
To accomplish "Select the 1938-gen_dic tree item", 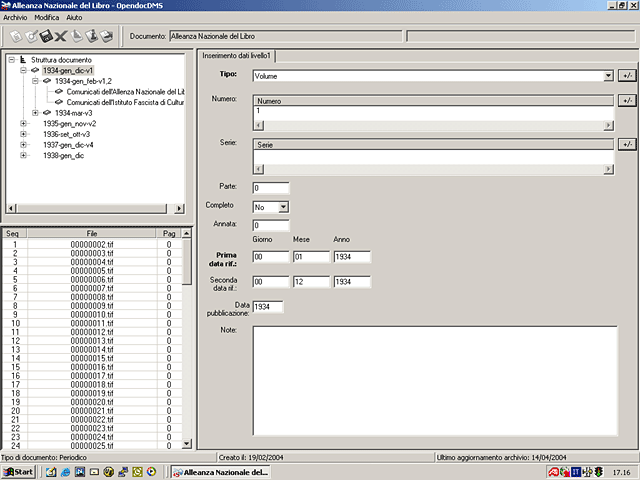I will [x=63, y=155].
